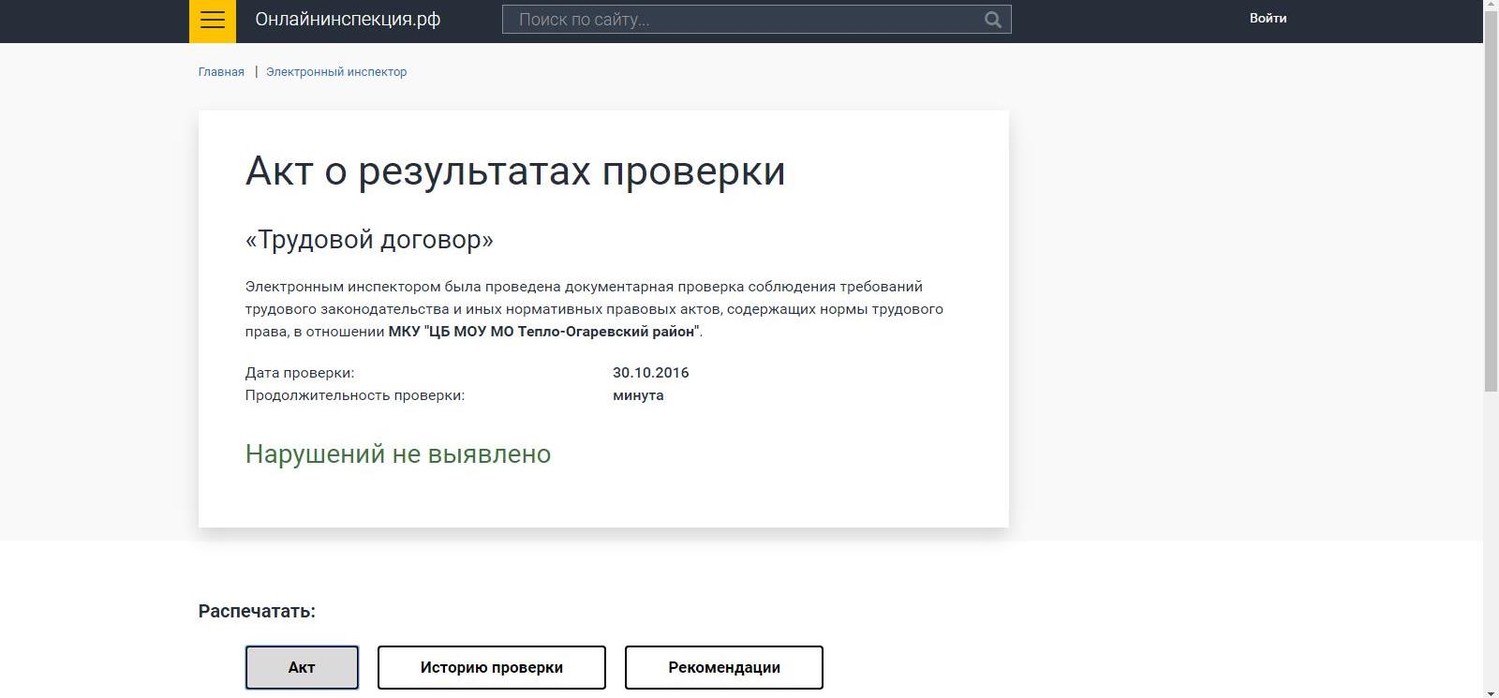Image resolution: width=1499 pixels, height=698 pixels.
Task: Print "Рекомендации" button
Action: point(724,667)
